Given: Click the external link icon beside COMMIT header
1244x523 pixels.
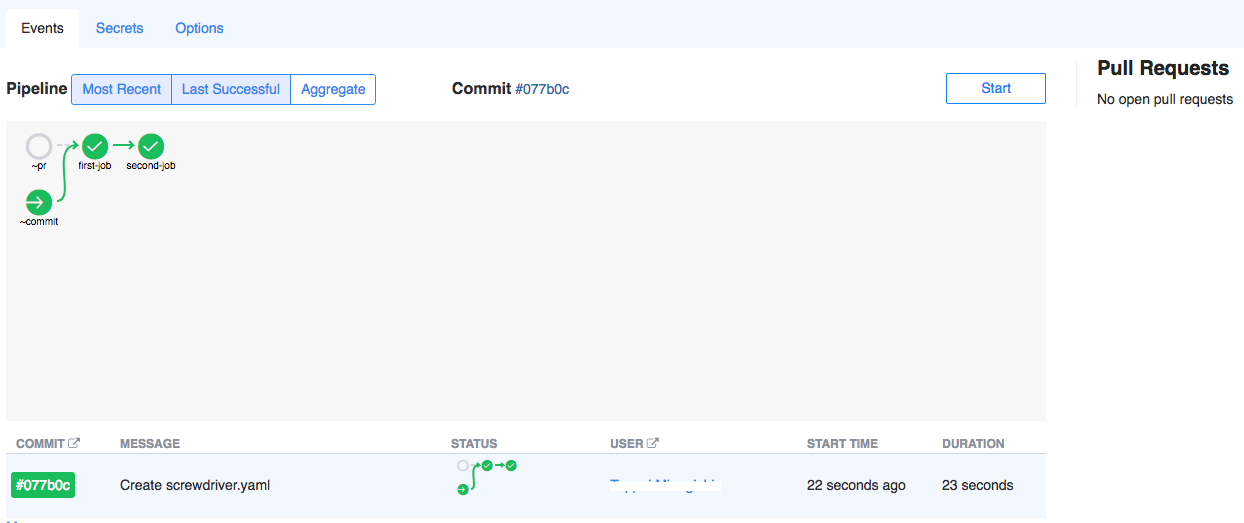Looking at the screenshot, I should tap(74, 443).
